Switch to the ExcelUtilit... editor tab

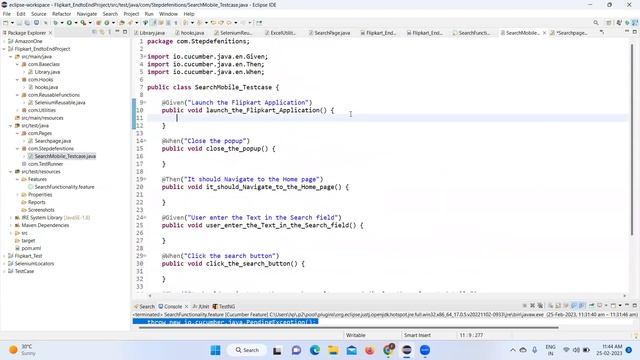[280, 33]
